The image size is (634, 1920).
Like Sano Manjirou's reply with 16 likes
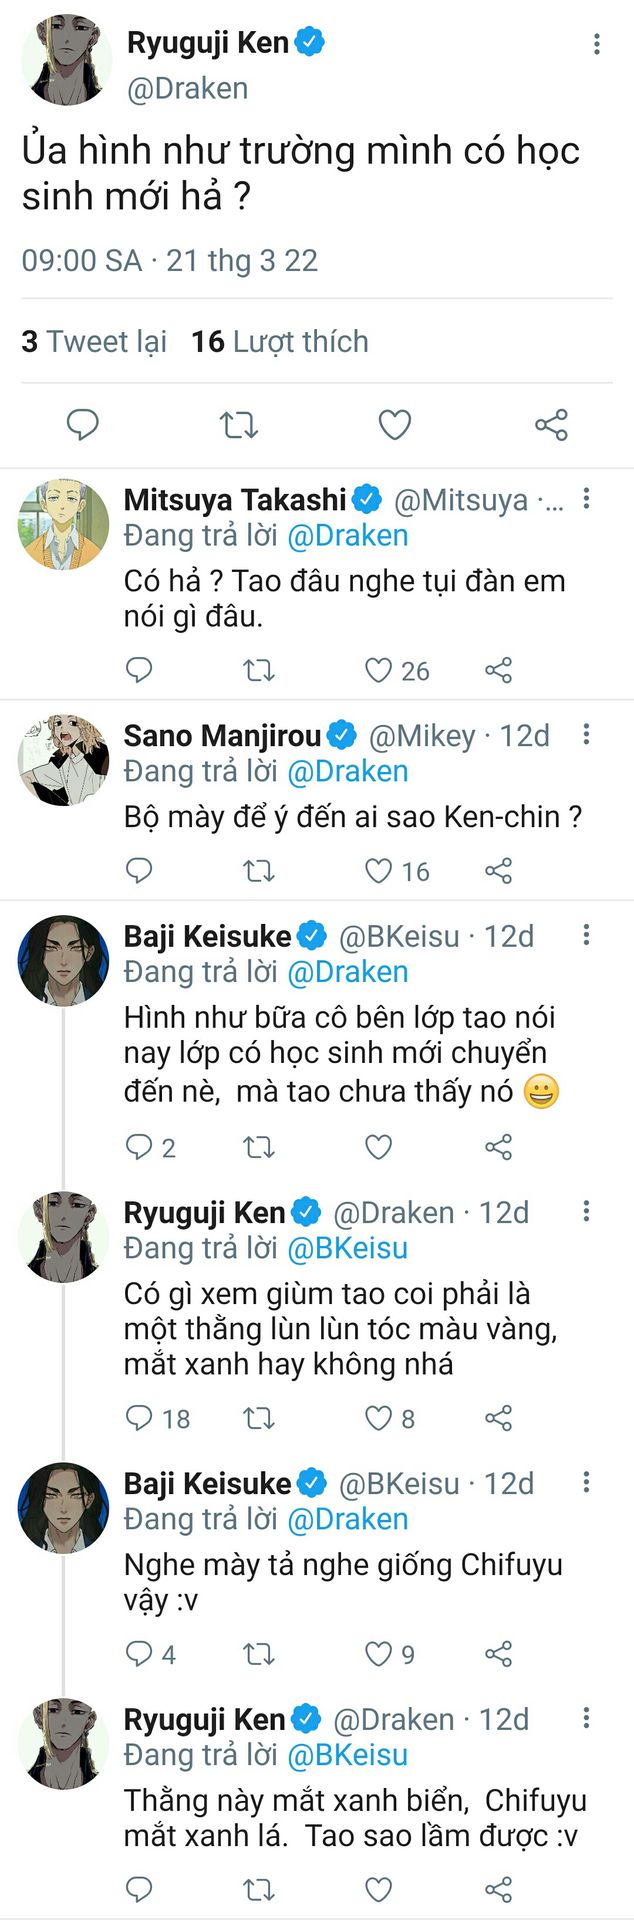pyautogui.click(x=379, y=871)
